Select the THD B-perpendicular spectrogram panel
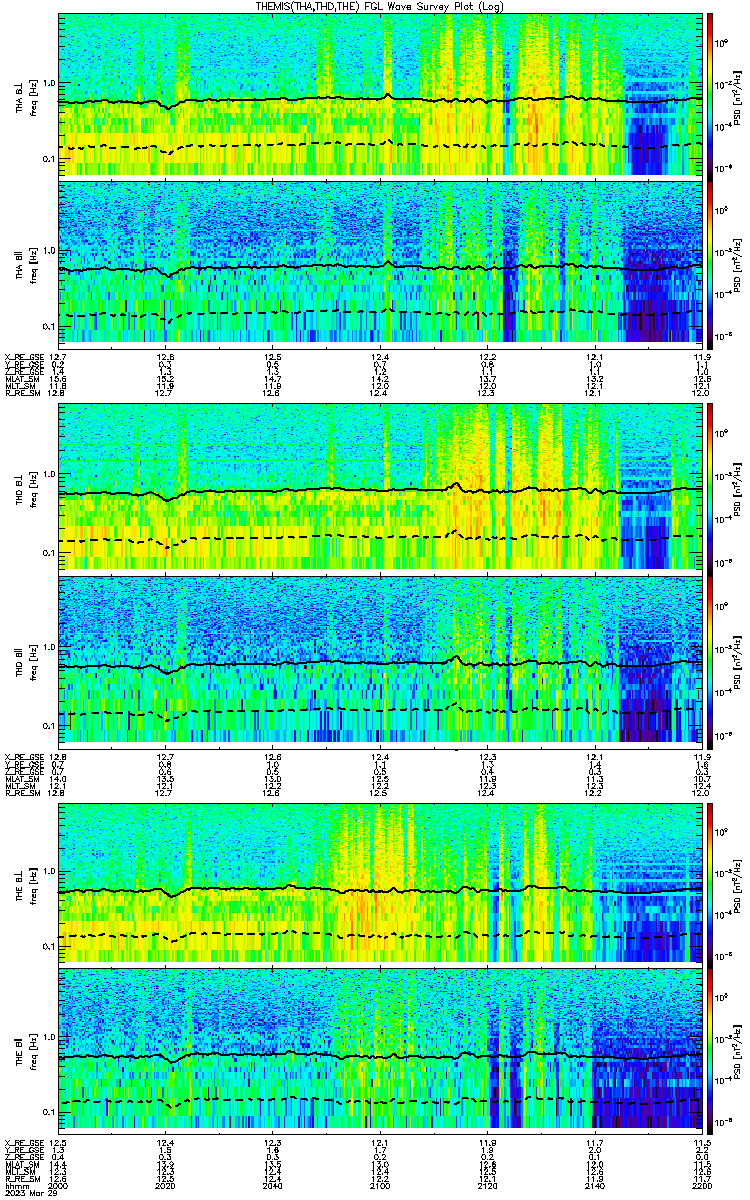This screenshot has height=1200, width=750. point(380,486)
